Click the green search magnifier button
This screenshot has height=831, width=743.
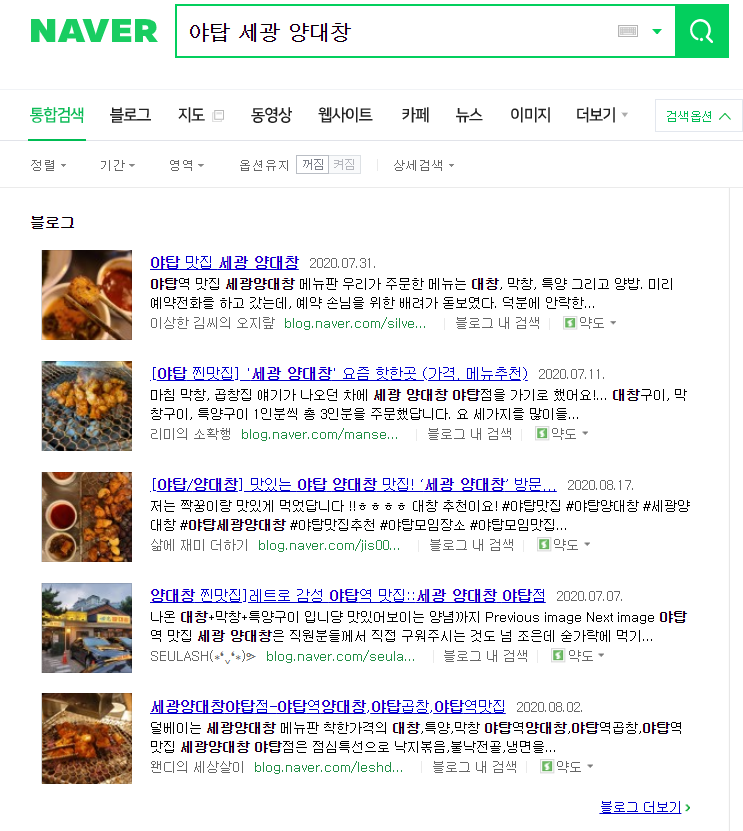(x=702, y=31)
